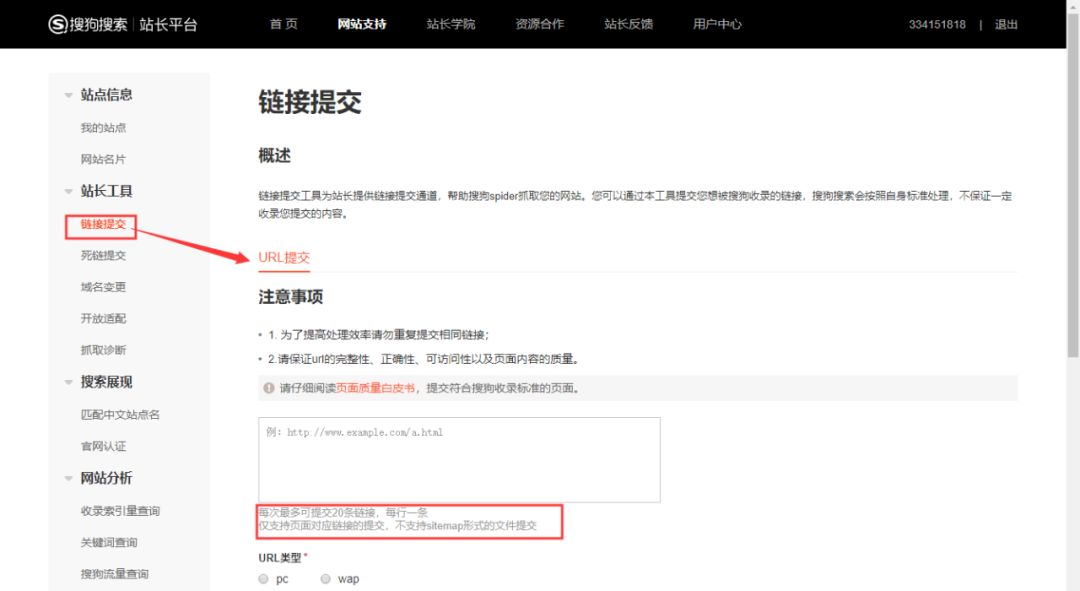Open 资源合作 in the top navigation
The image size is (1080, 591).
[539, 24]
